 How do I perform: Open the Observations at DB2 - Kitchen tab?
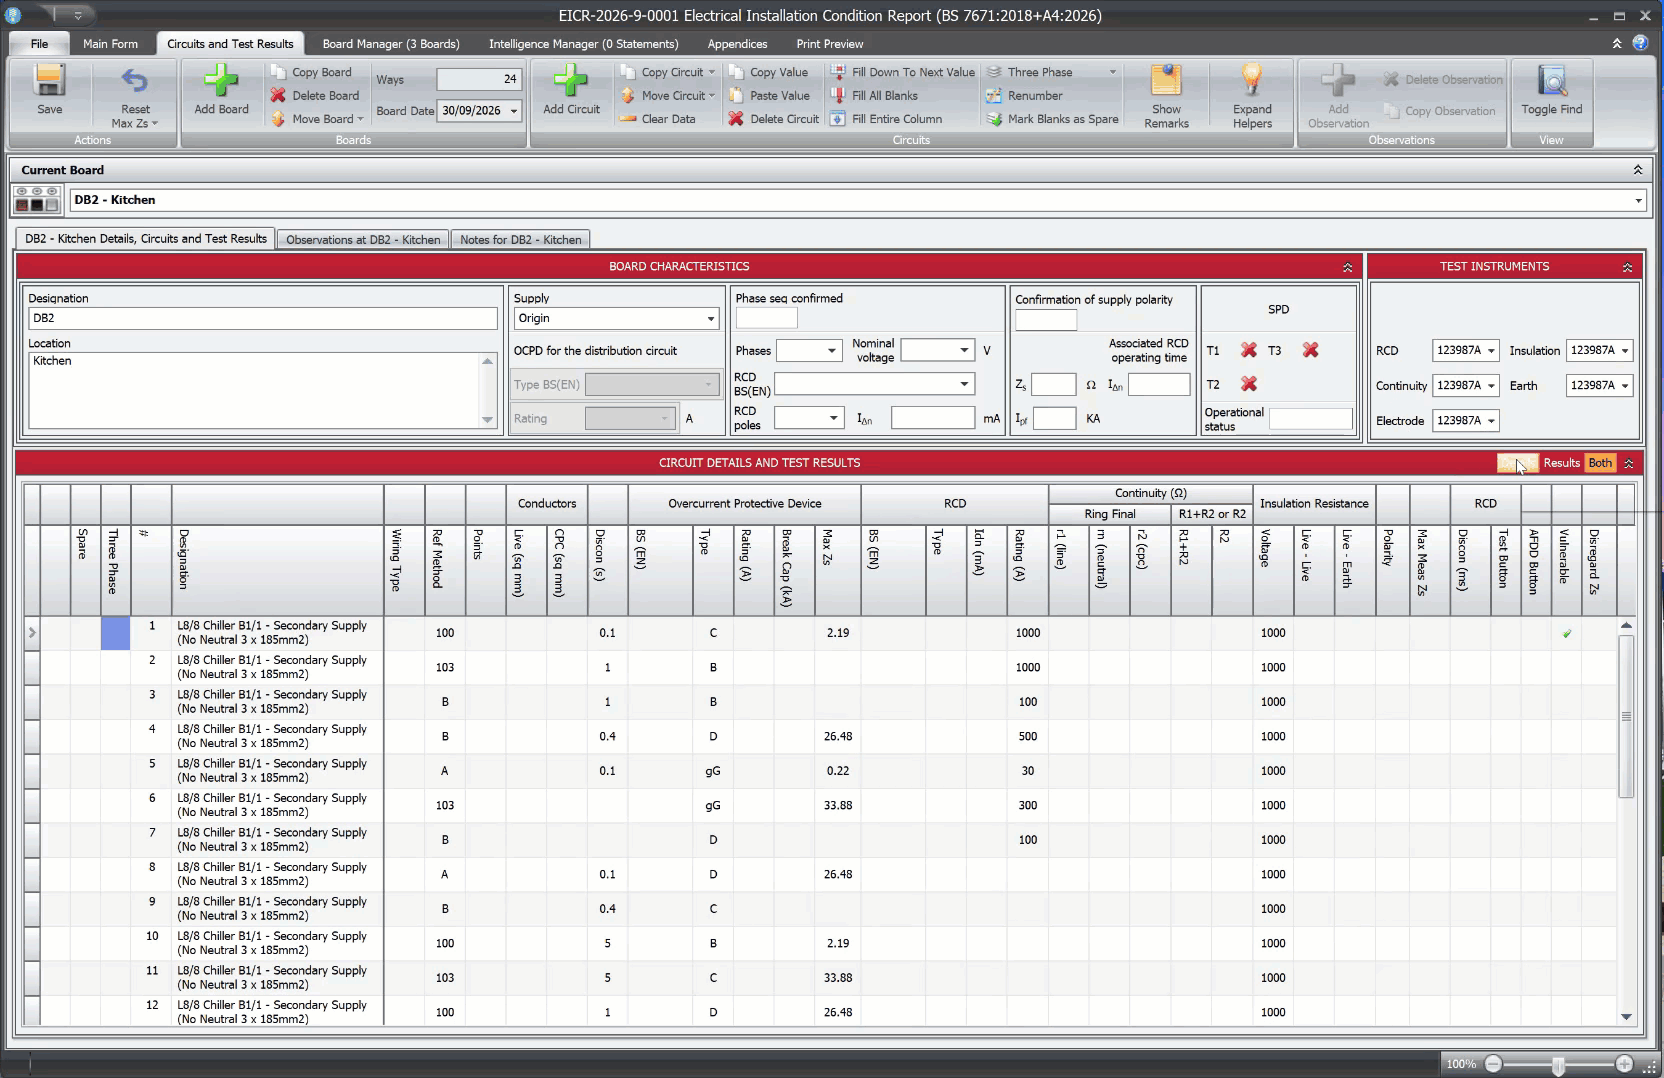point(363,240)
